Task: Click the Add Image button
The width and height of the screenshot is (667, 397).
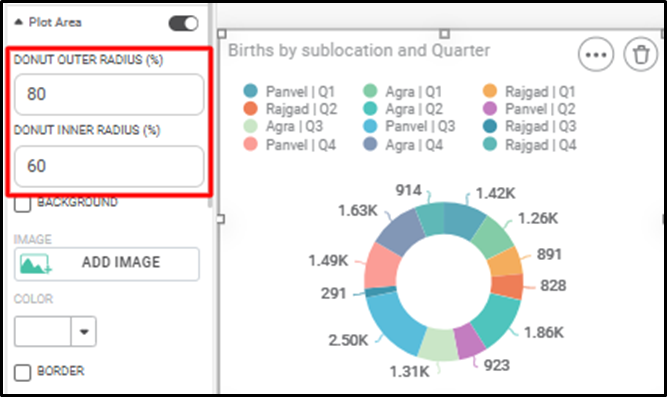Action: click(107, 264)
